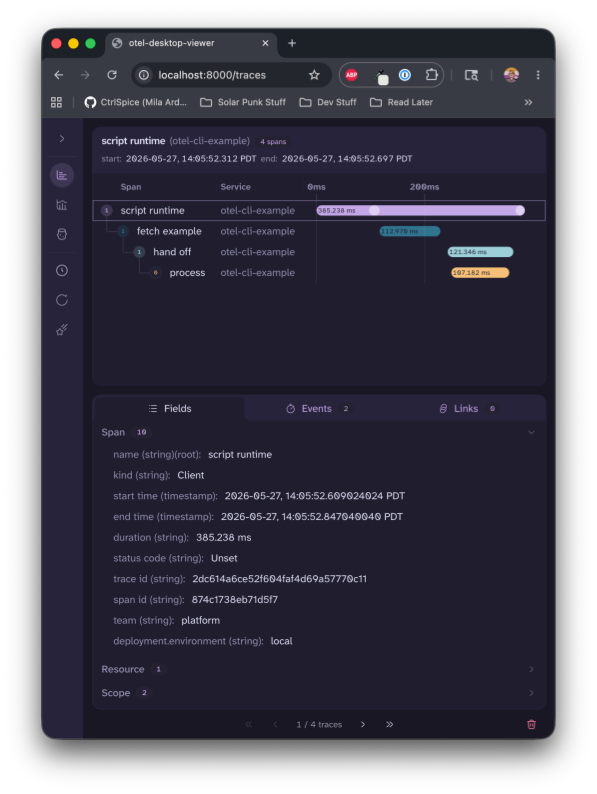Click the duration value 385.238 ms in fields

pos(224,538)
